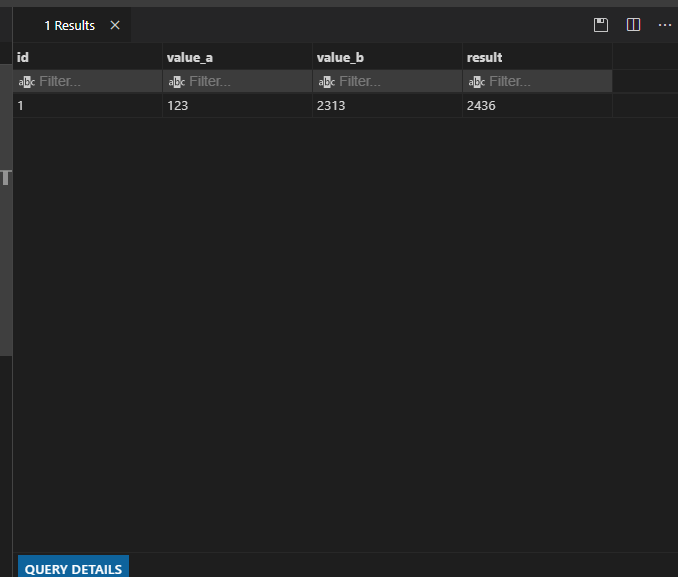
Task: Select the cell with value 2313
Action: [387, 106]
